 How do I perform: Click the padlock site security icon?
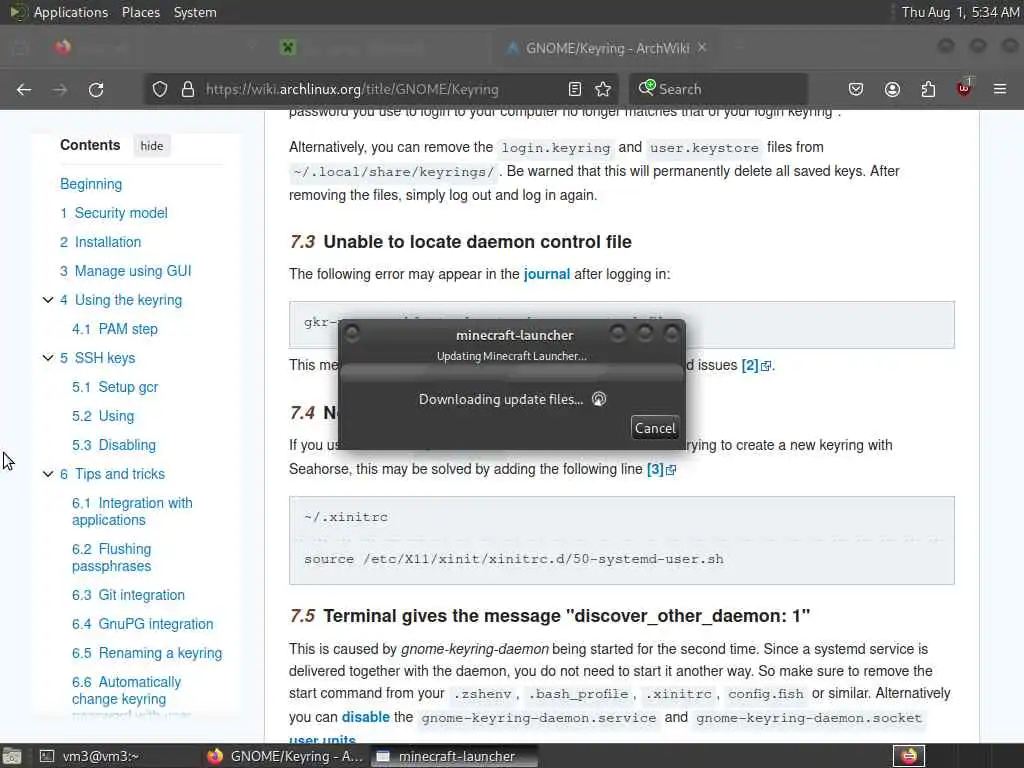click(188, 89)
